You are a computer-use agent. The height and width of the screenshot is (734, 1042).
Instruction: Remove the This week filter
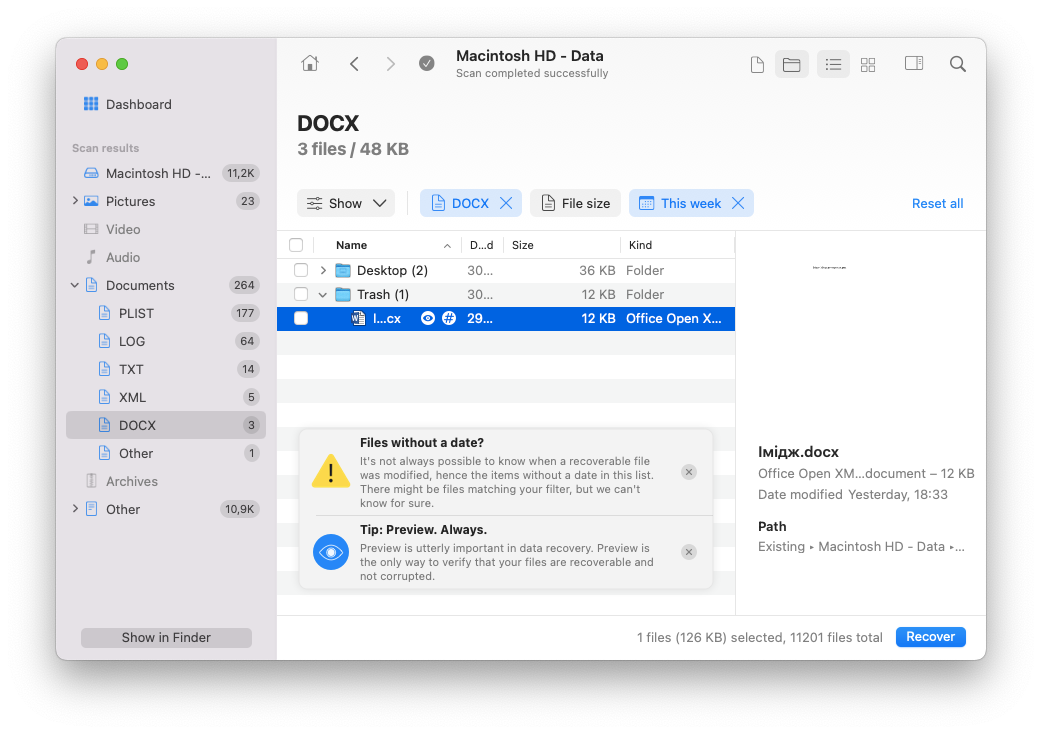point(738,203)
